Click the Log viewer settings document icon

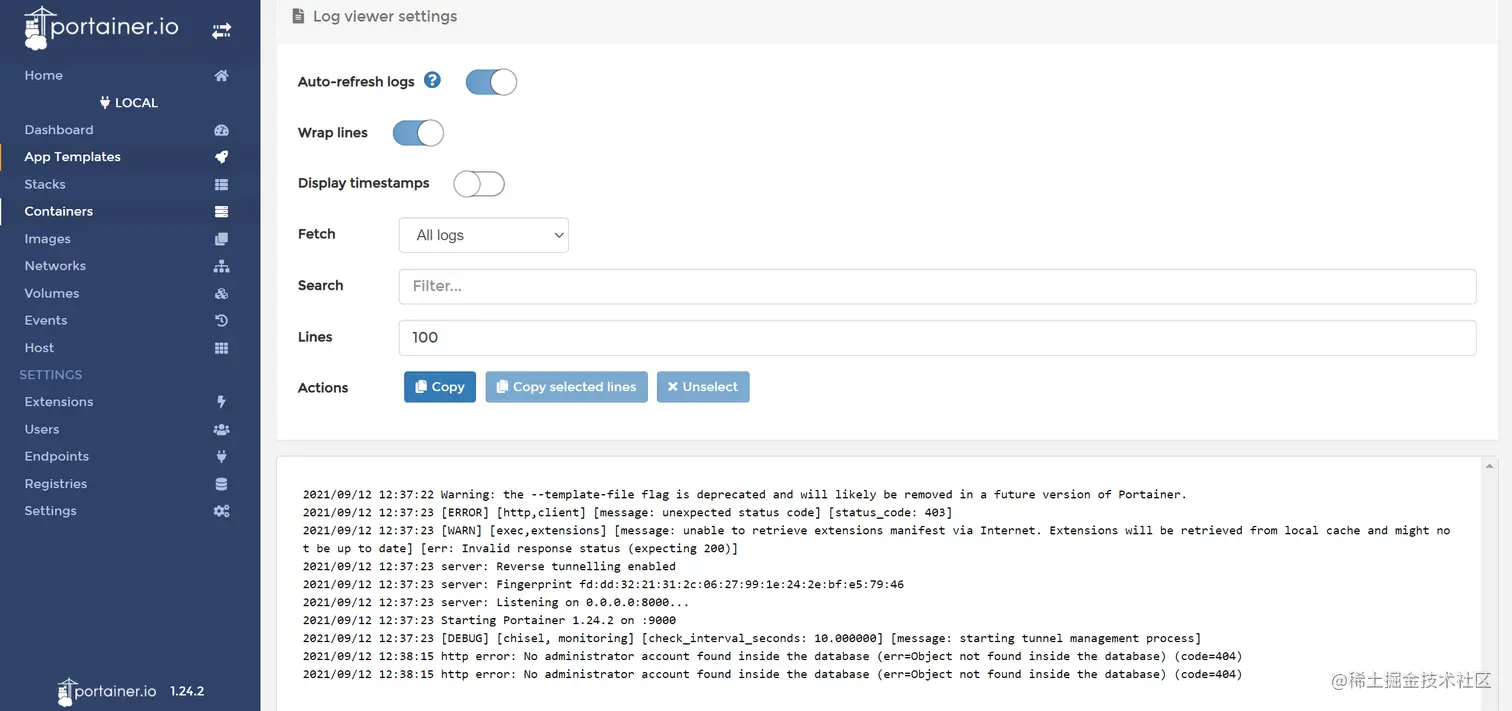click(298, 16)
